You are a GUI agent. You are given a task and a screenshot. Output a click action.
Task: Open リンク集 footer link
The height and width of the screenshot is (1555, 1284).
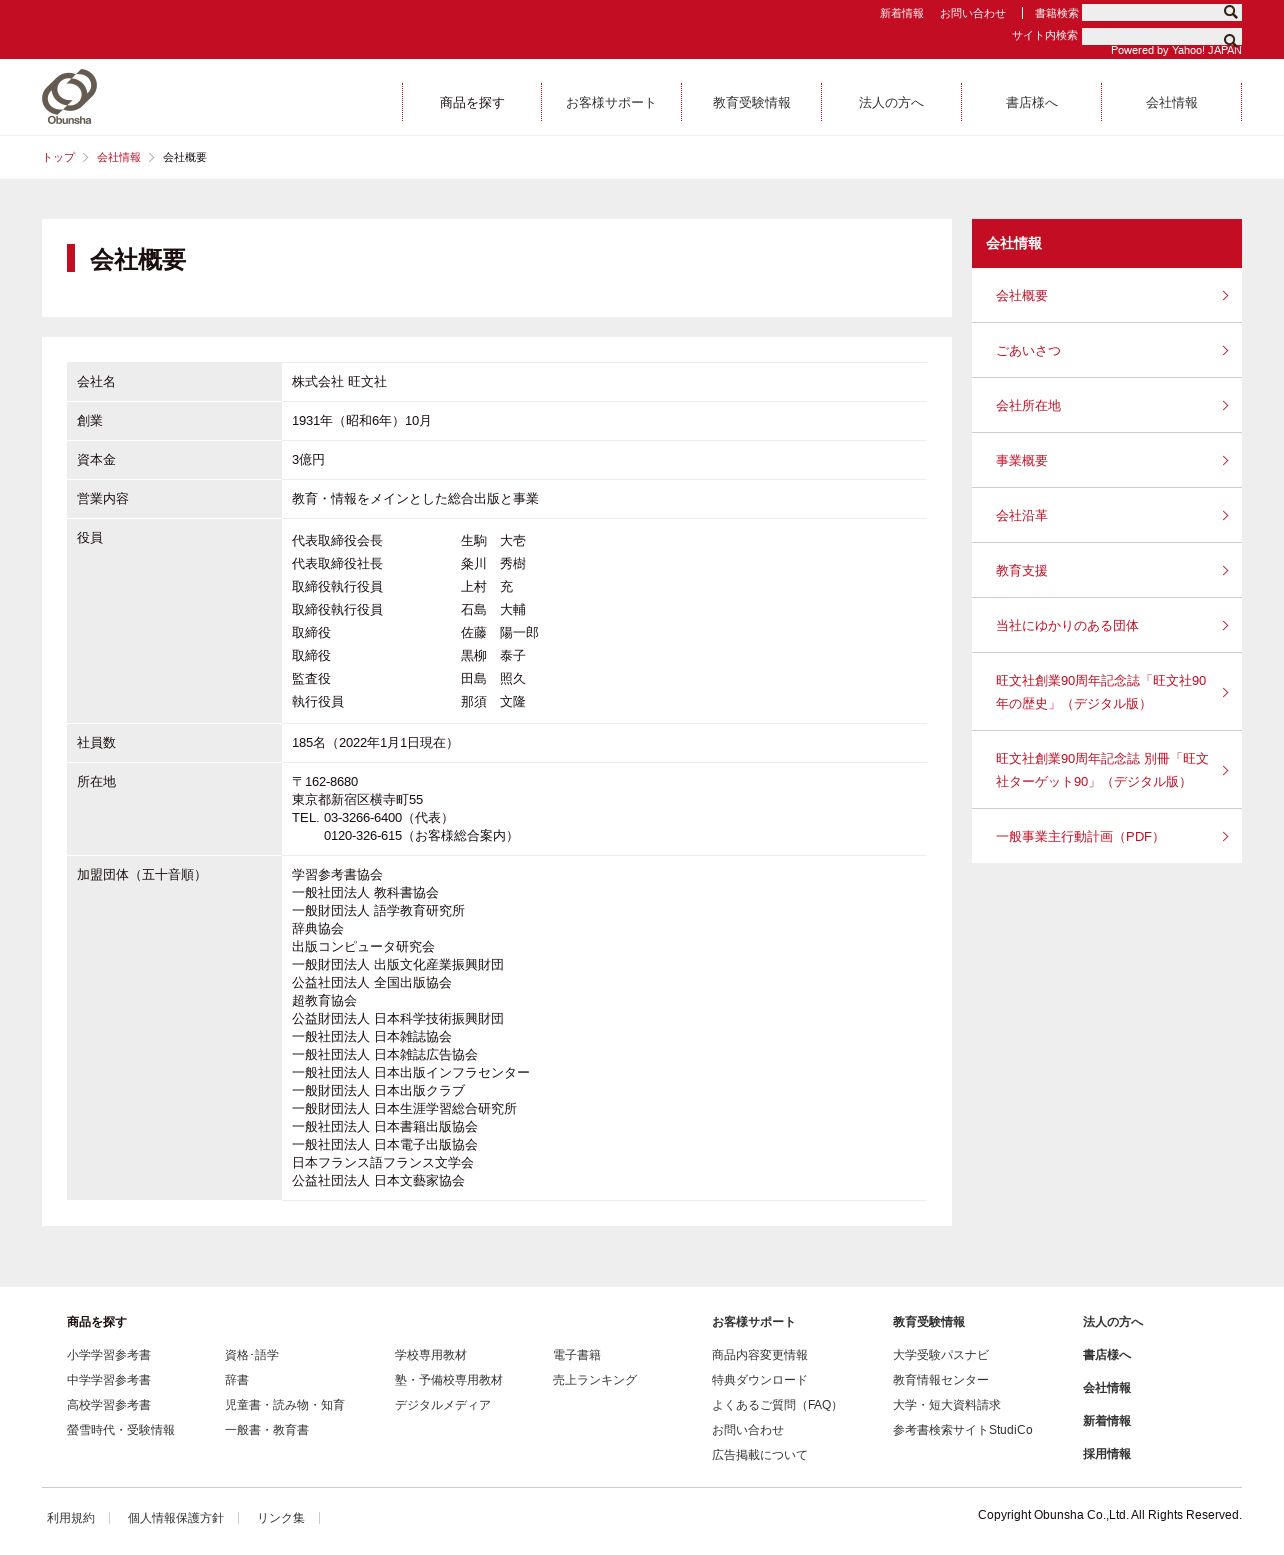tap(281, 1518)
